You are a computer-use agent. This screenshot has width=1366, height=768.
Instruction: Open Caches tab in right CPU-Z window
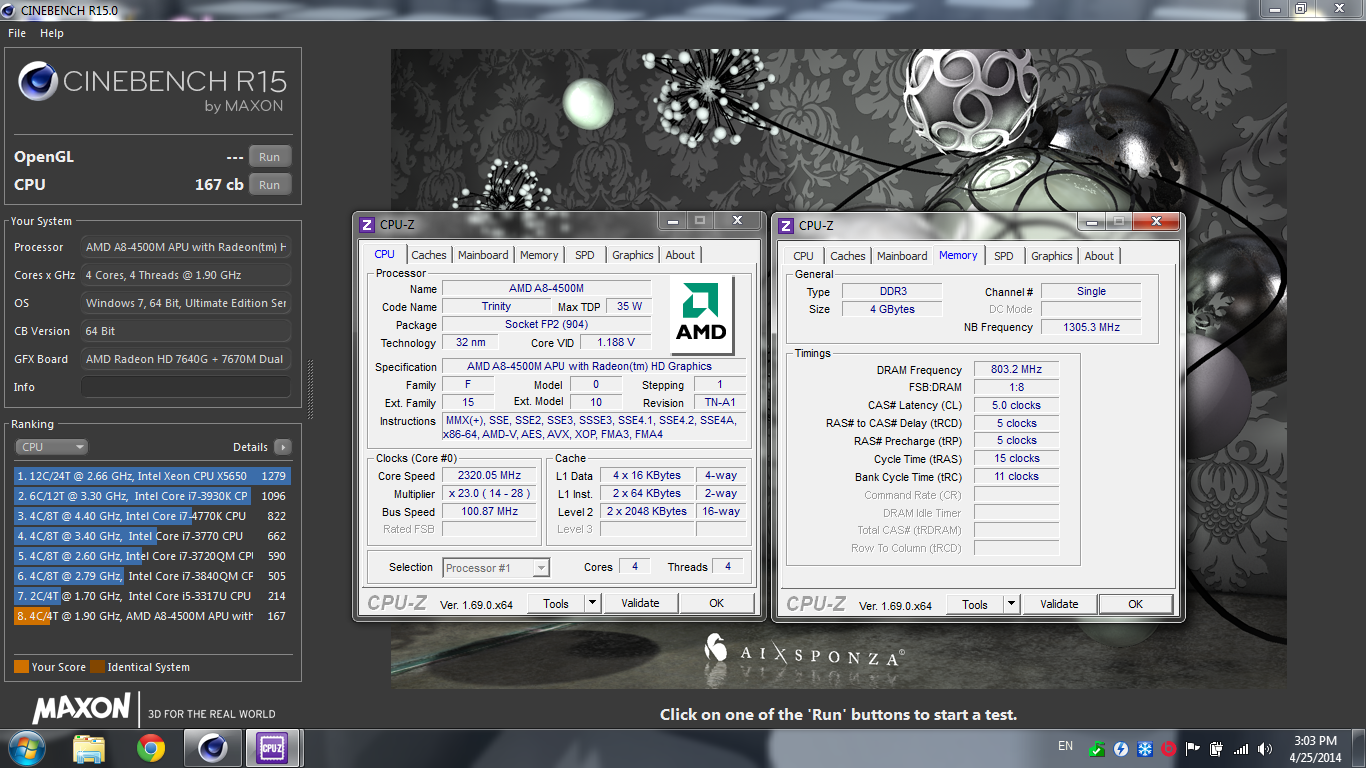(x=848, y=256)
